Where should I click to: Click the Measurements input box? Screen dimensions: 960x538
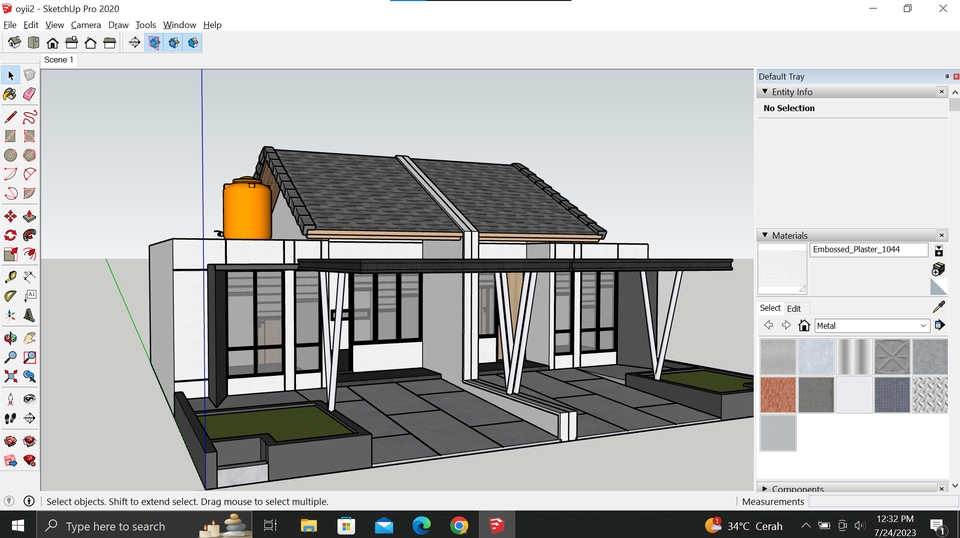pyautogui.click(x=882, y=501)
